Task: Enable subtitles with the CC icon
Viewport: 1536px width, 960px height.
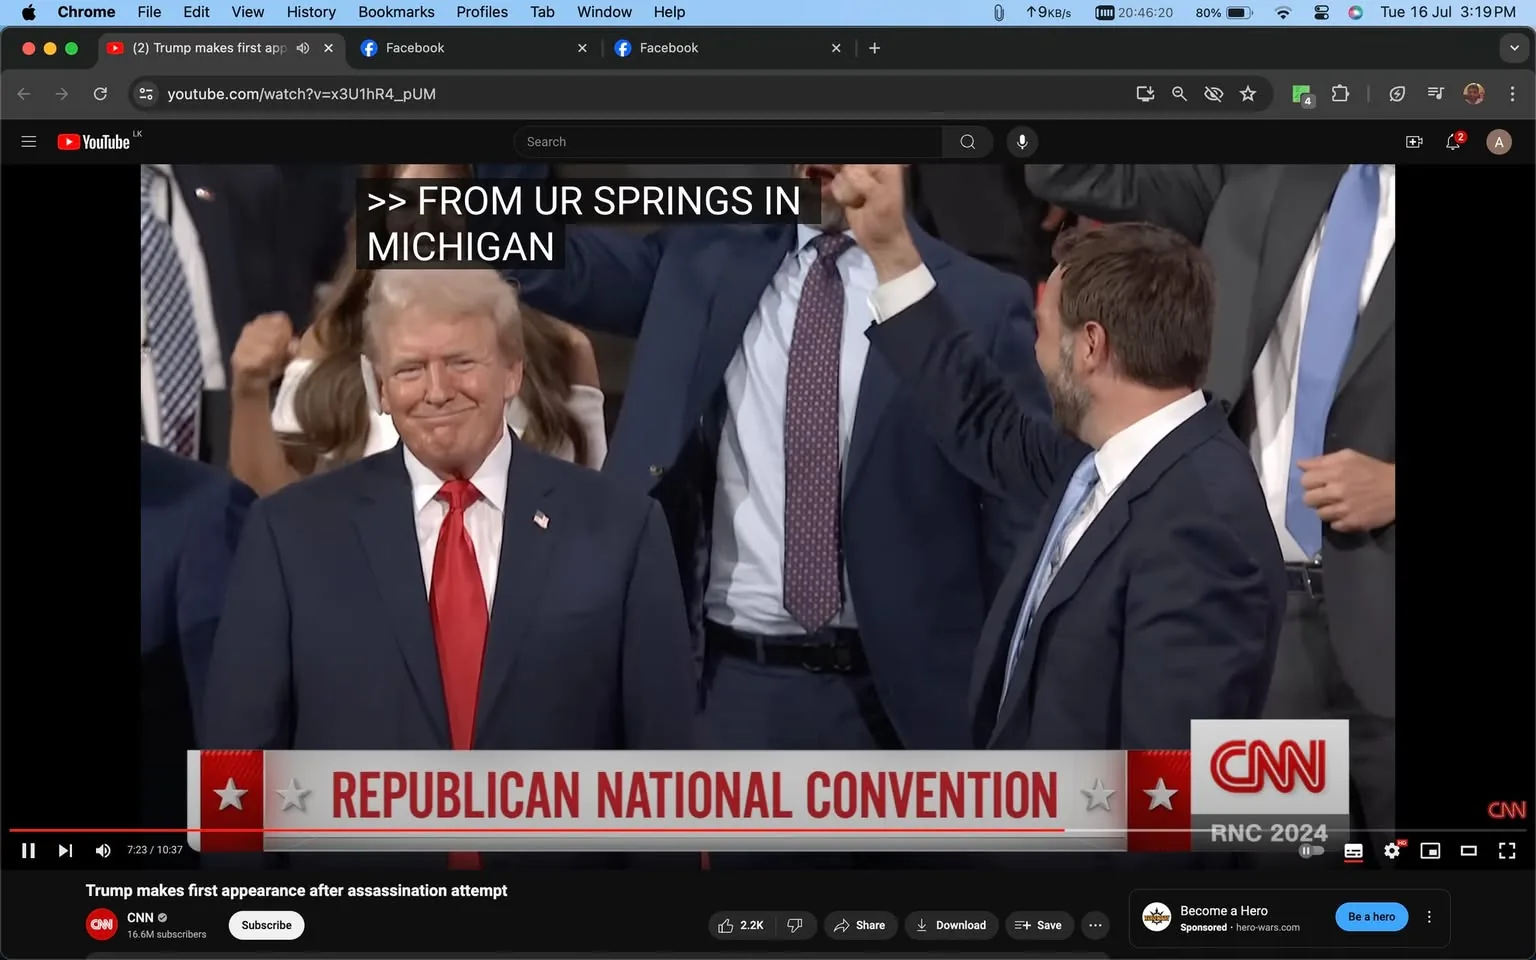Action: [1353, 850]
